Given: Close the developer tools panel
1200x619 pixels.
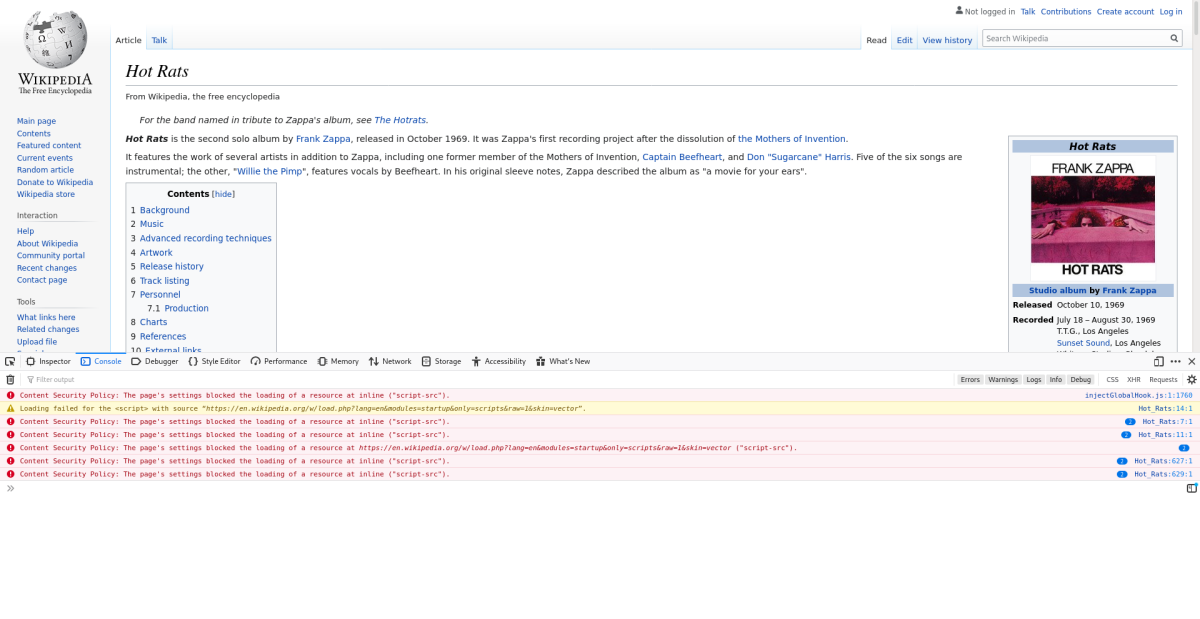Looking at the screenshot, I should (1190, 361).
